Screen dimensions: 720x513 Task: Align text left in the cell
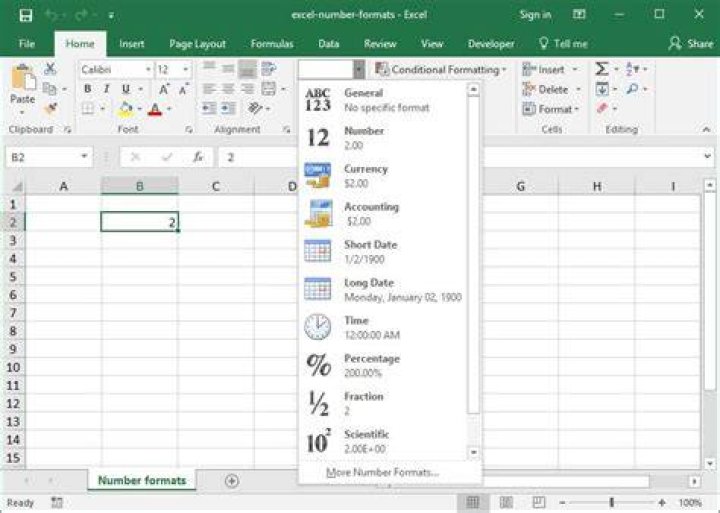(x=209, y=89)
